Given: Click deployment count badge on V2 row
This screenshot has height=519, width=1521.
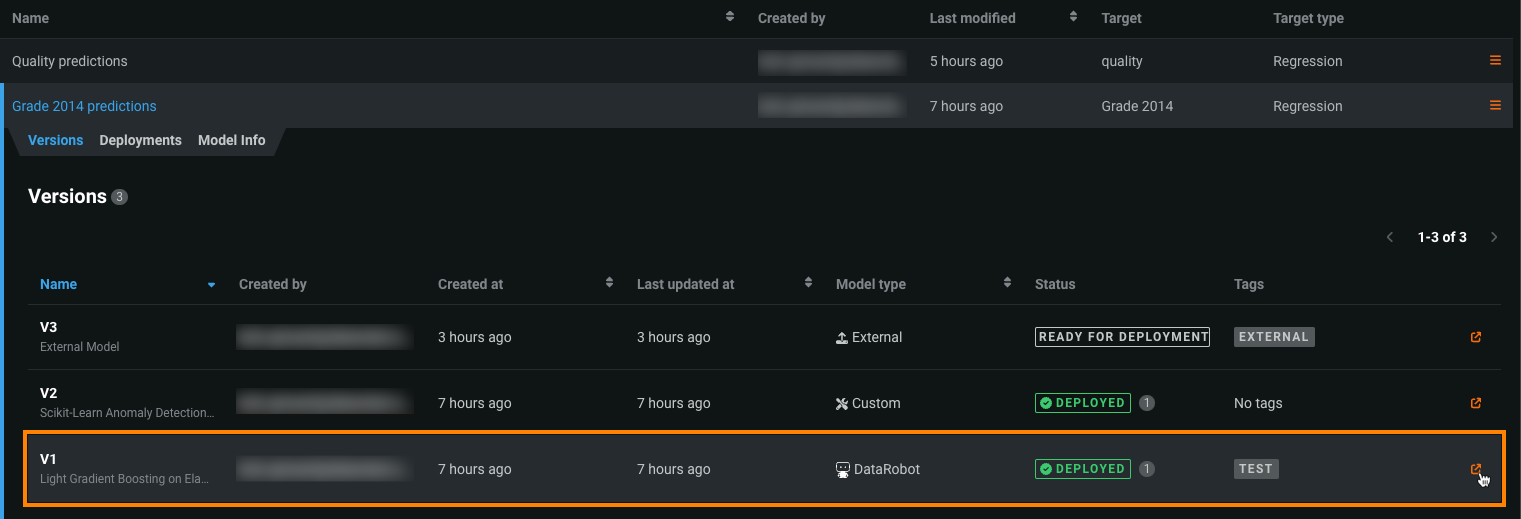Looking at the screenshot, I should (x=1147, y=403).
